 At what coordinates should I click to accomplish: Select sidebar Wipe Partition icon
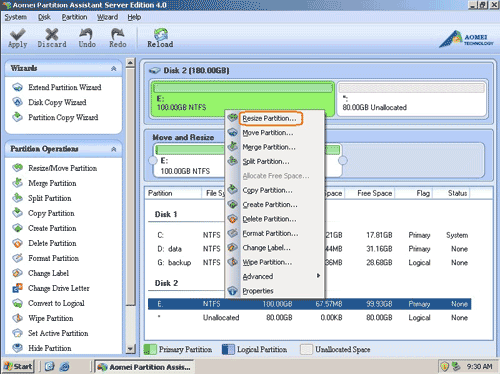click(x=17, y=318)
